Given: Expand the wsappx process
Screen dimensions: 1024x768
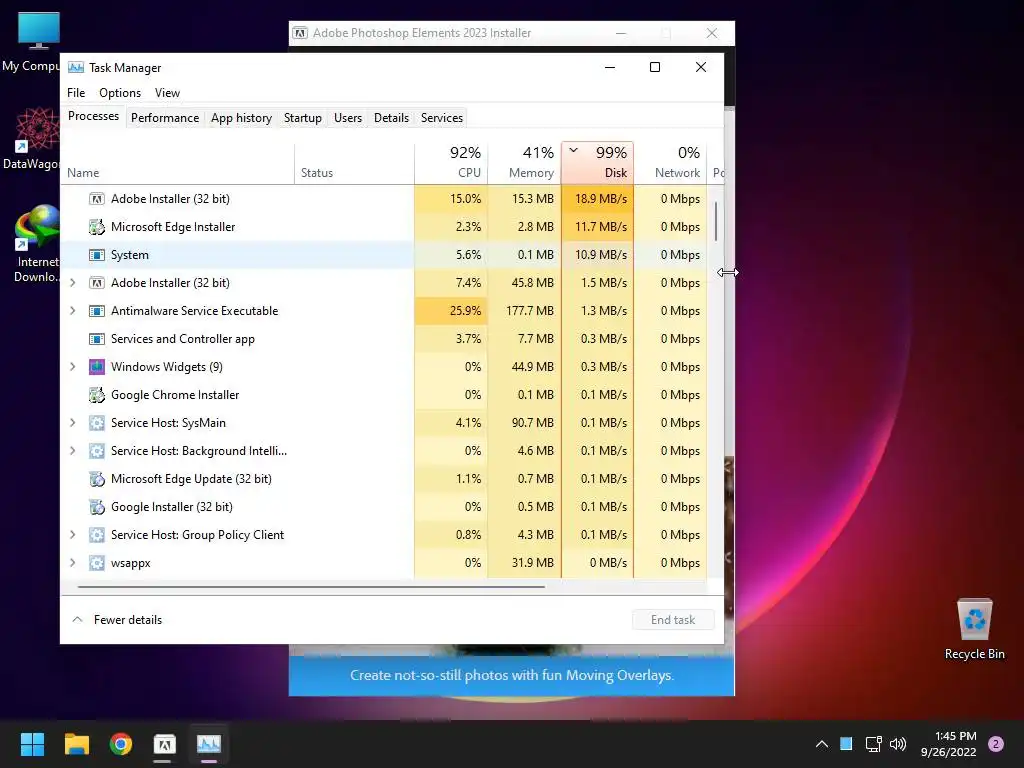Looking at the screenshot, I should click(x=72, y=563).
